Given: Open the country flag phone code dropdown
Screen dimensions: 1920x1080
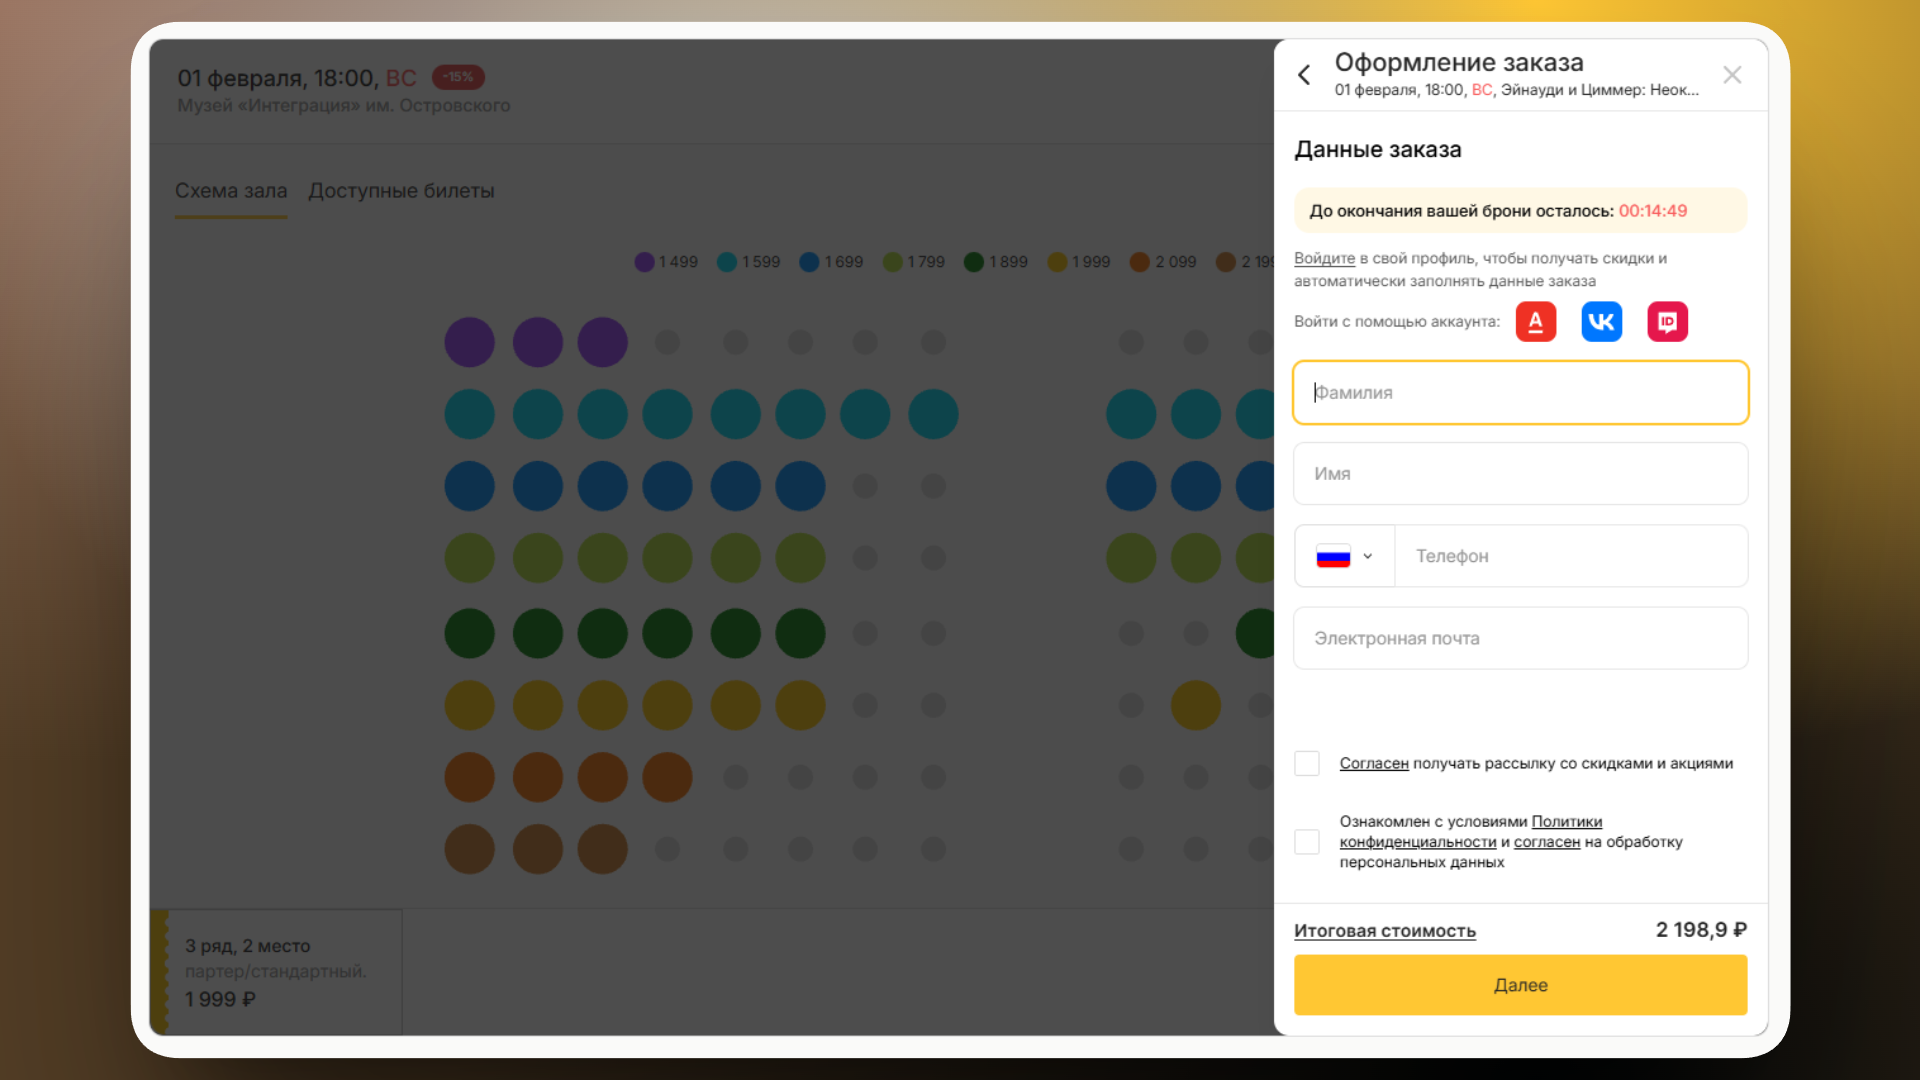Looking at the screenshot, I should (x=1344, y=556).
